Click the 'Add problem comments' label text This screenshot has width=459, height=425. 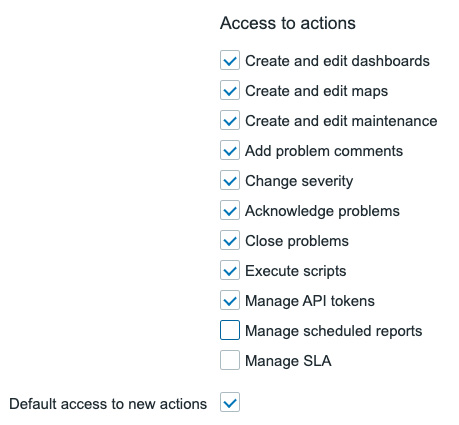click(324, 151)
